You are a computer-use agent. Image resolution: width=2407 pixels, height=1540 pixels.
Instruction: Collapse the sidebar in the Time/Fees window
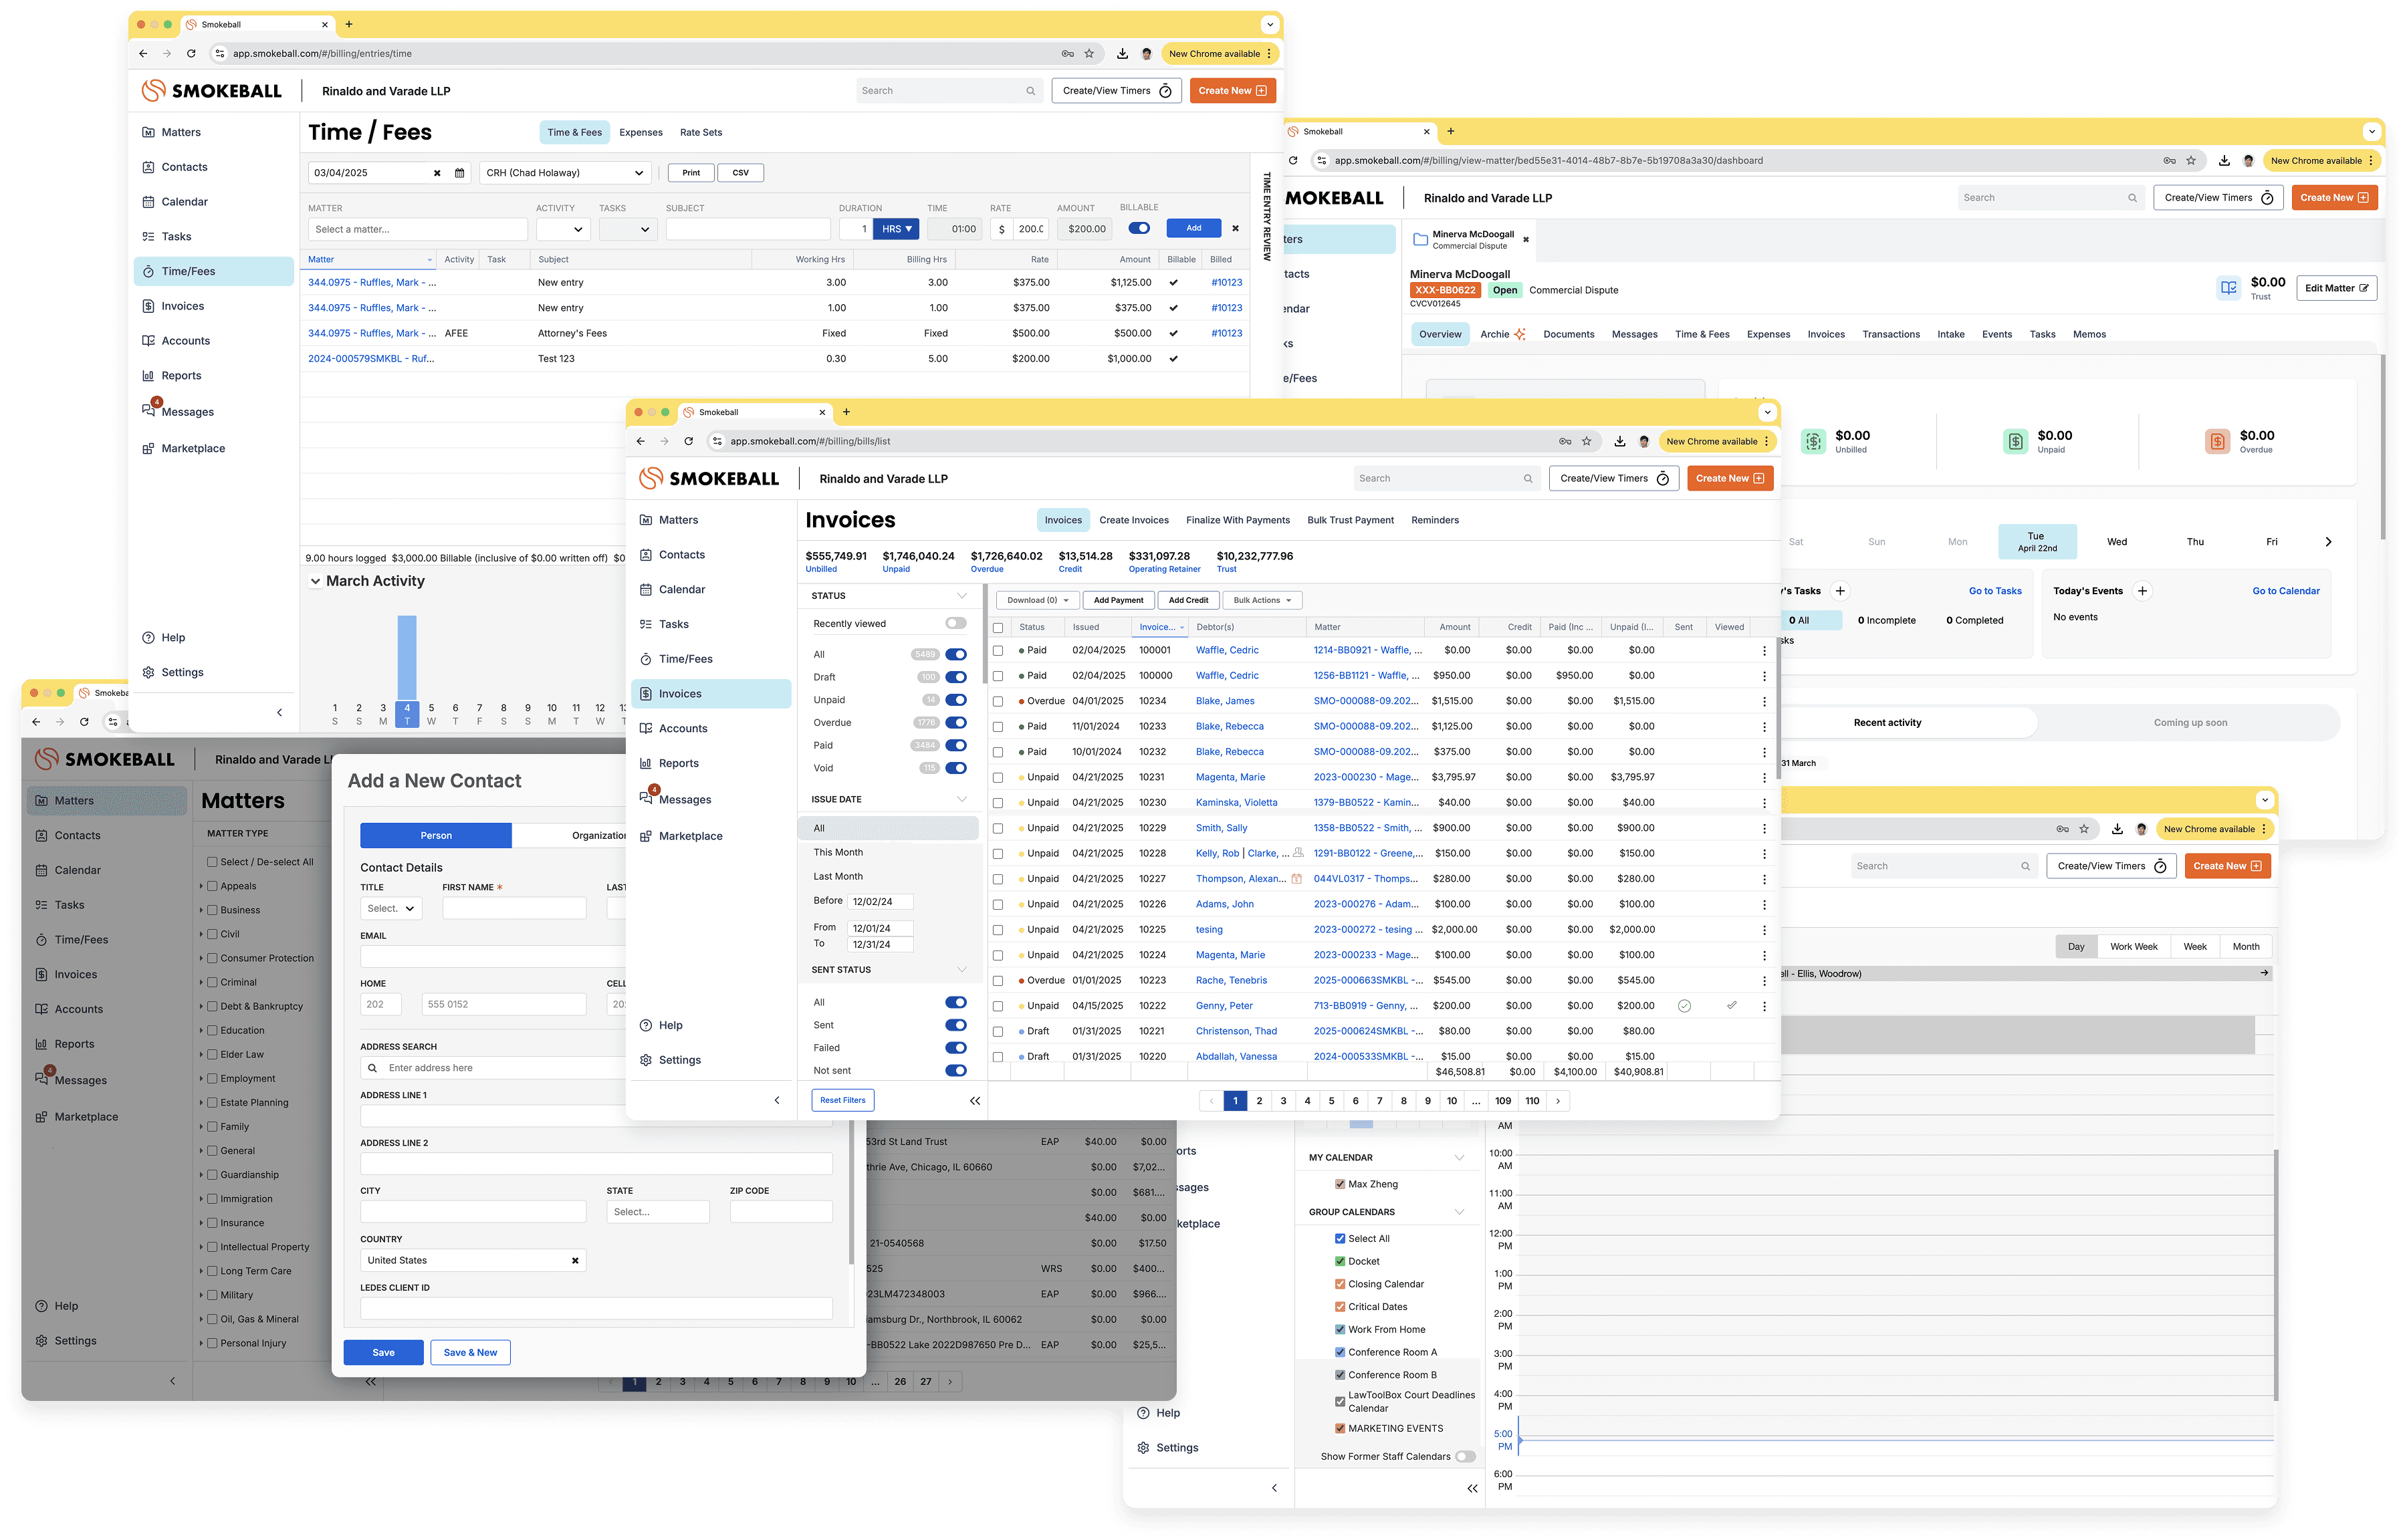click(280, 713)
